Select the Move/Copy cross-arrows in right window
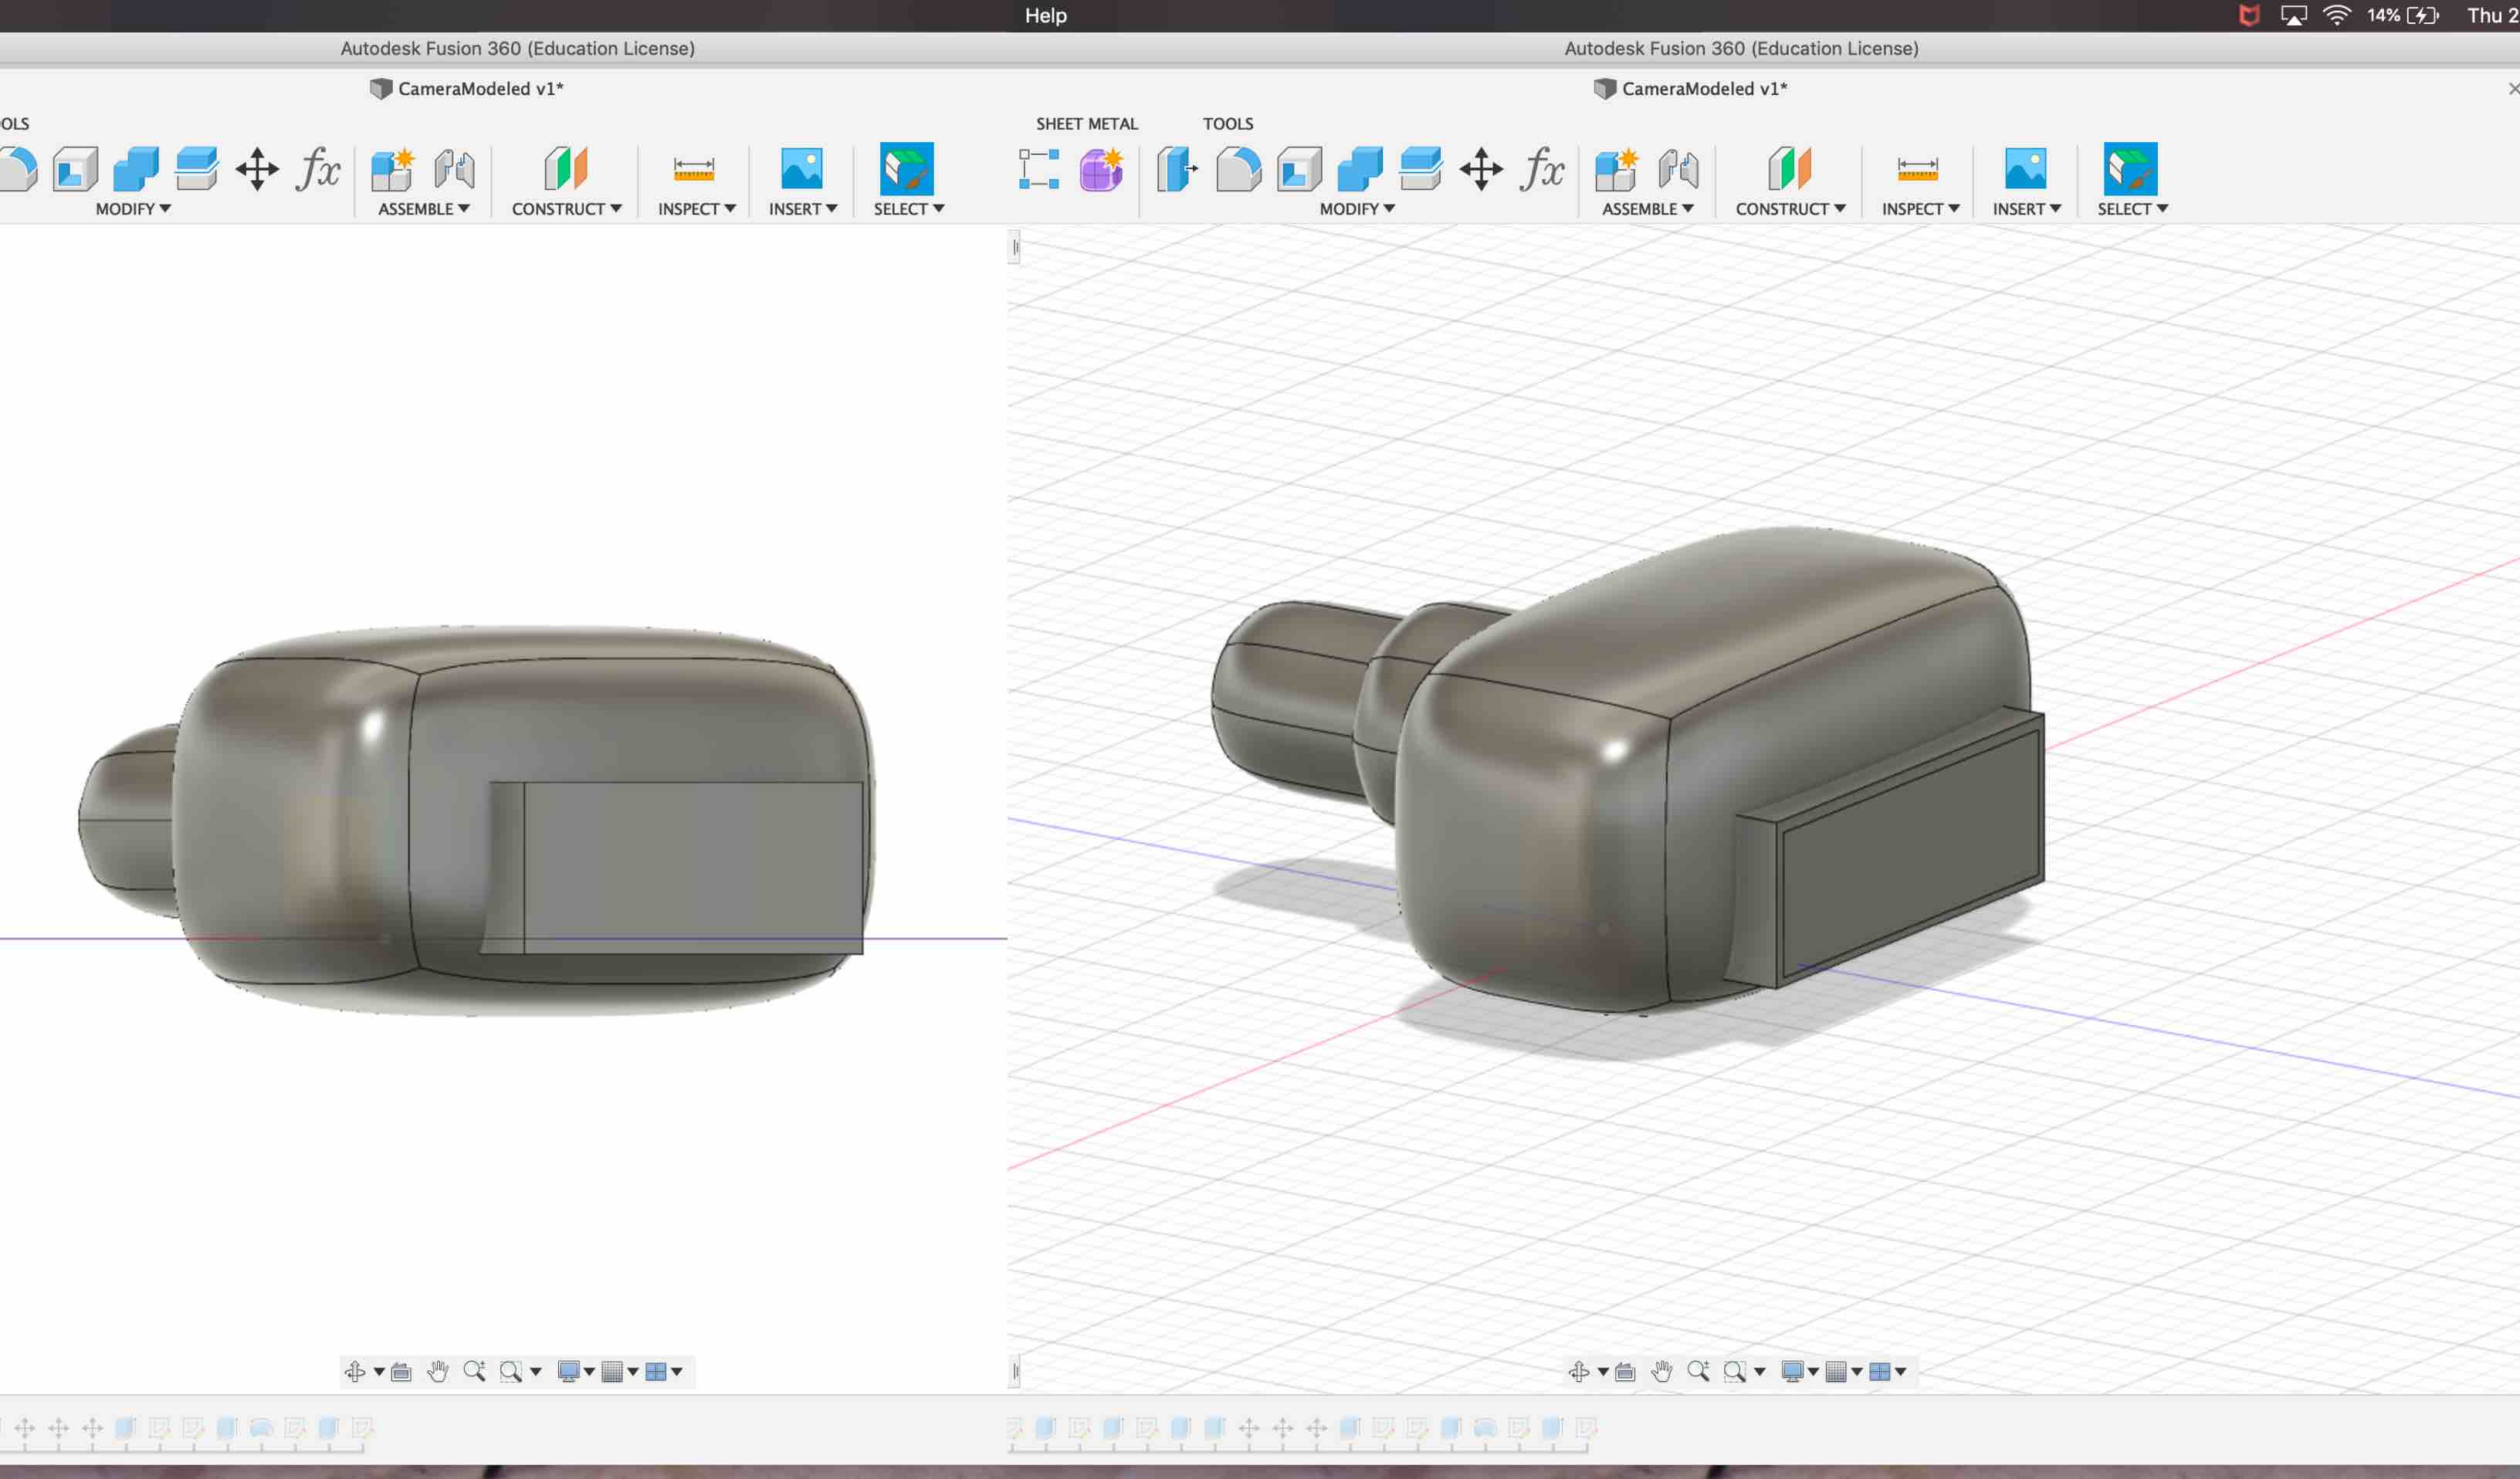The image size is (2520, 1479). point(1481,169)
